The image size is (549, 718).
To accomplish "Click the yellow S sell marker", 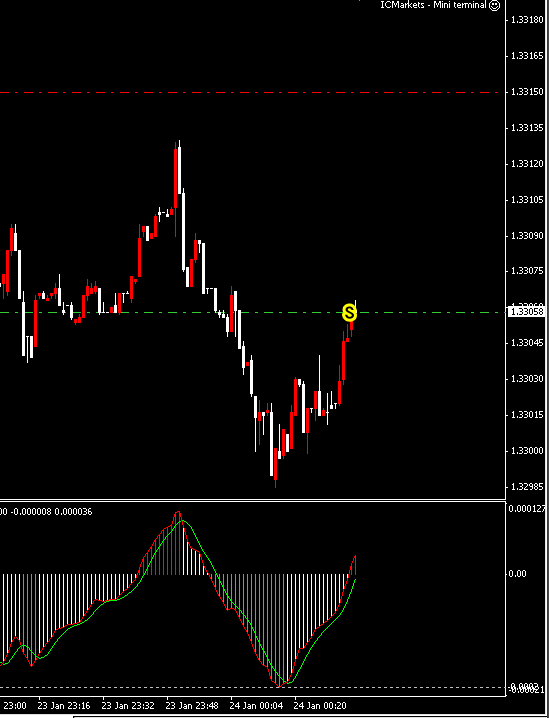I will [349, 313].
